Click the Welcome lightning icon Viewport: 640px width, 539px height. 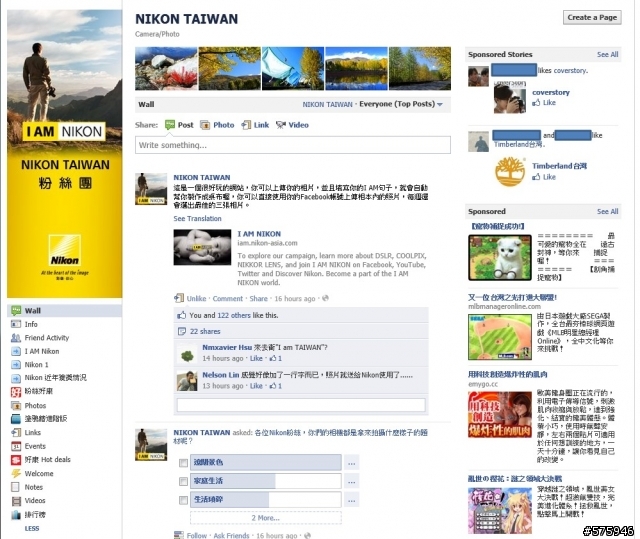(16, 473)
